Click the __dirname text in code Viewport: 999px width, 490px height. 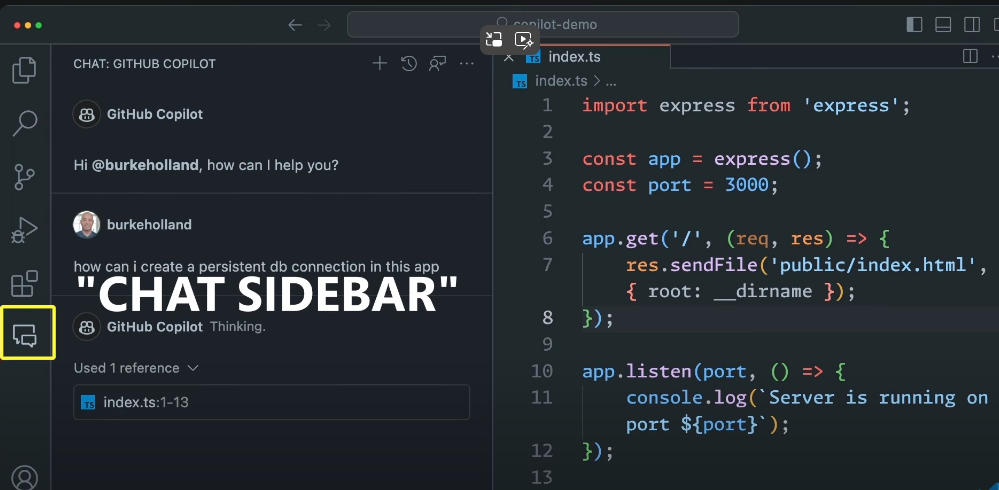763,292
